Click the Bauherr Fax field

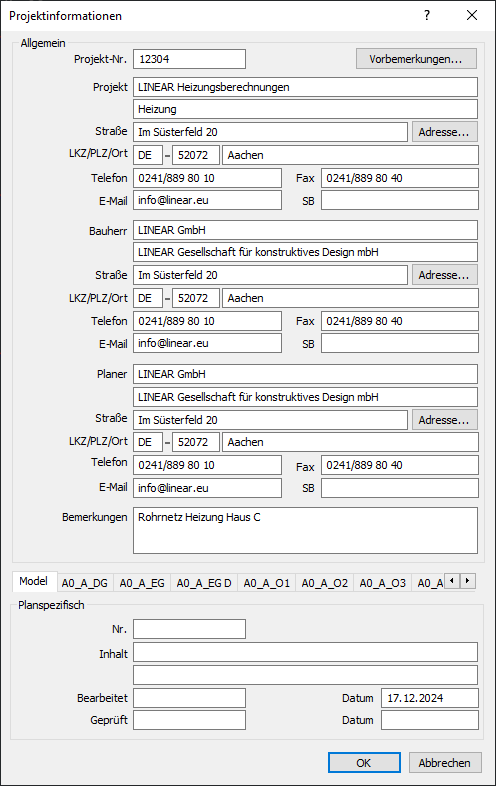coord(400,321)
